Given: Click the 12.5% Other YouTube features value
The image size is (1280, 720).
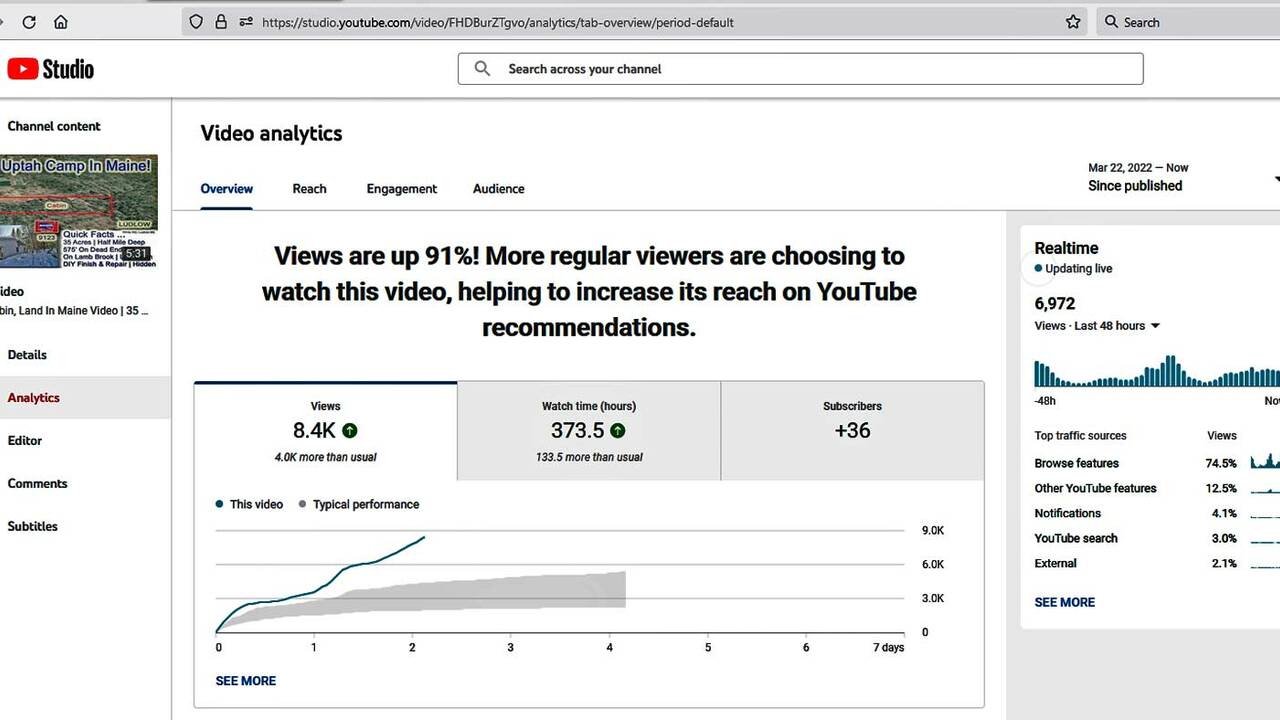Looking at the screenshot, I should coord(1221,488).
